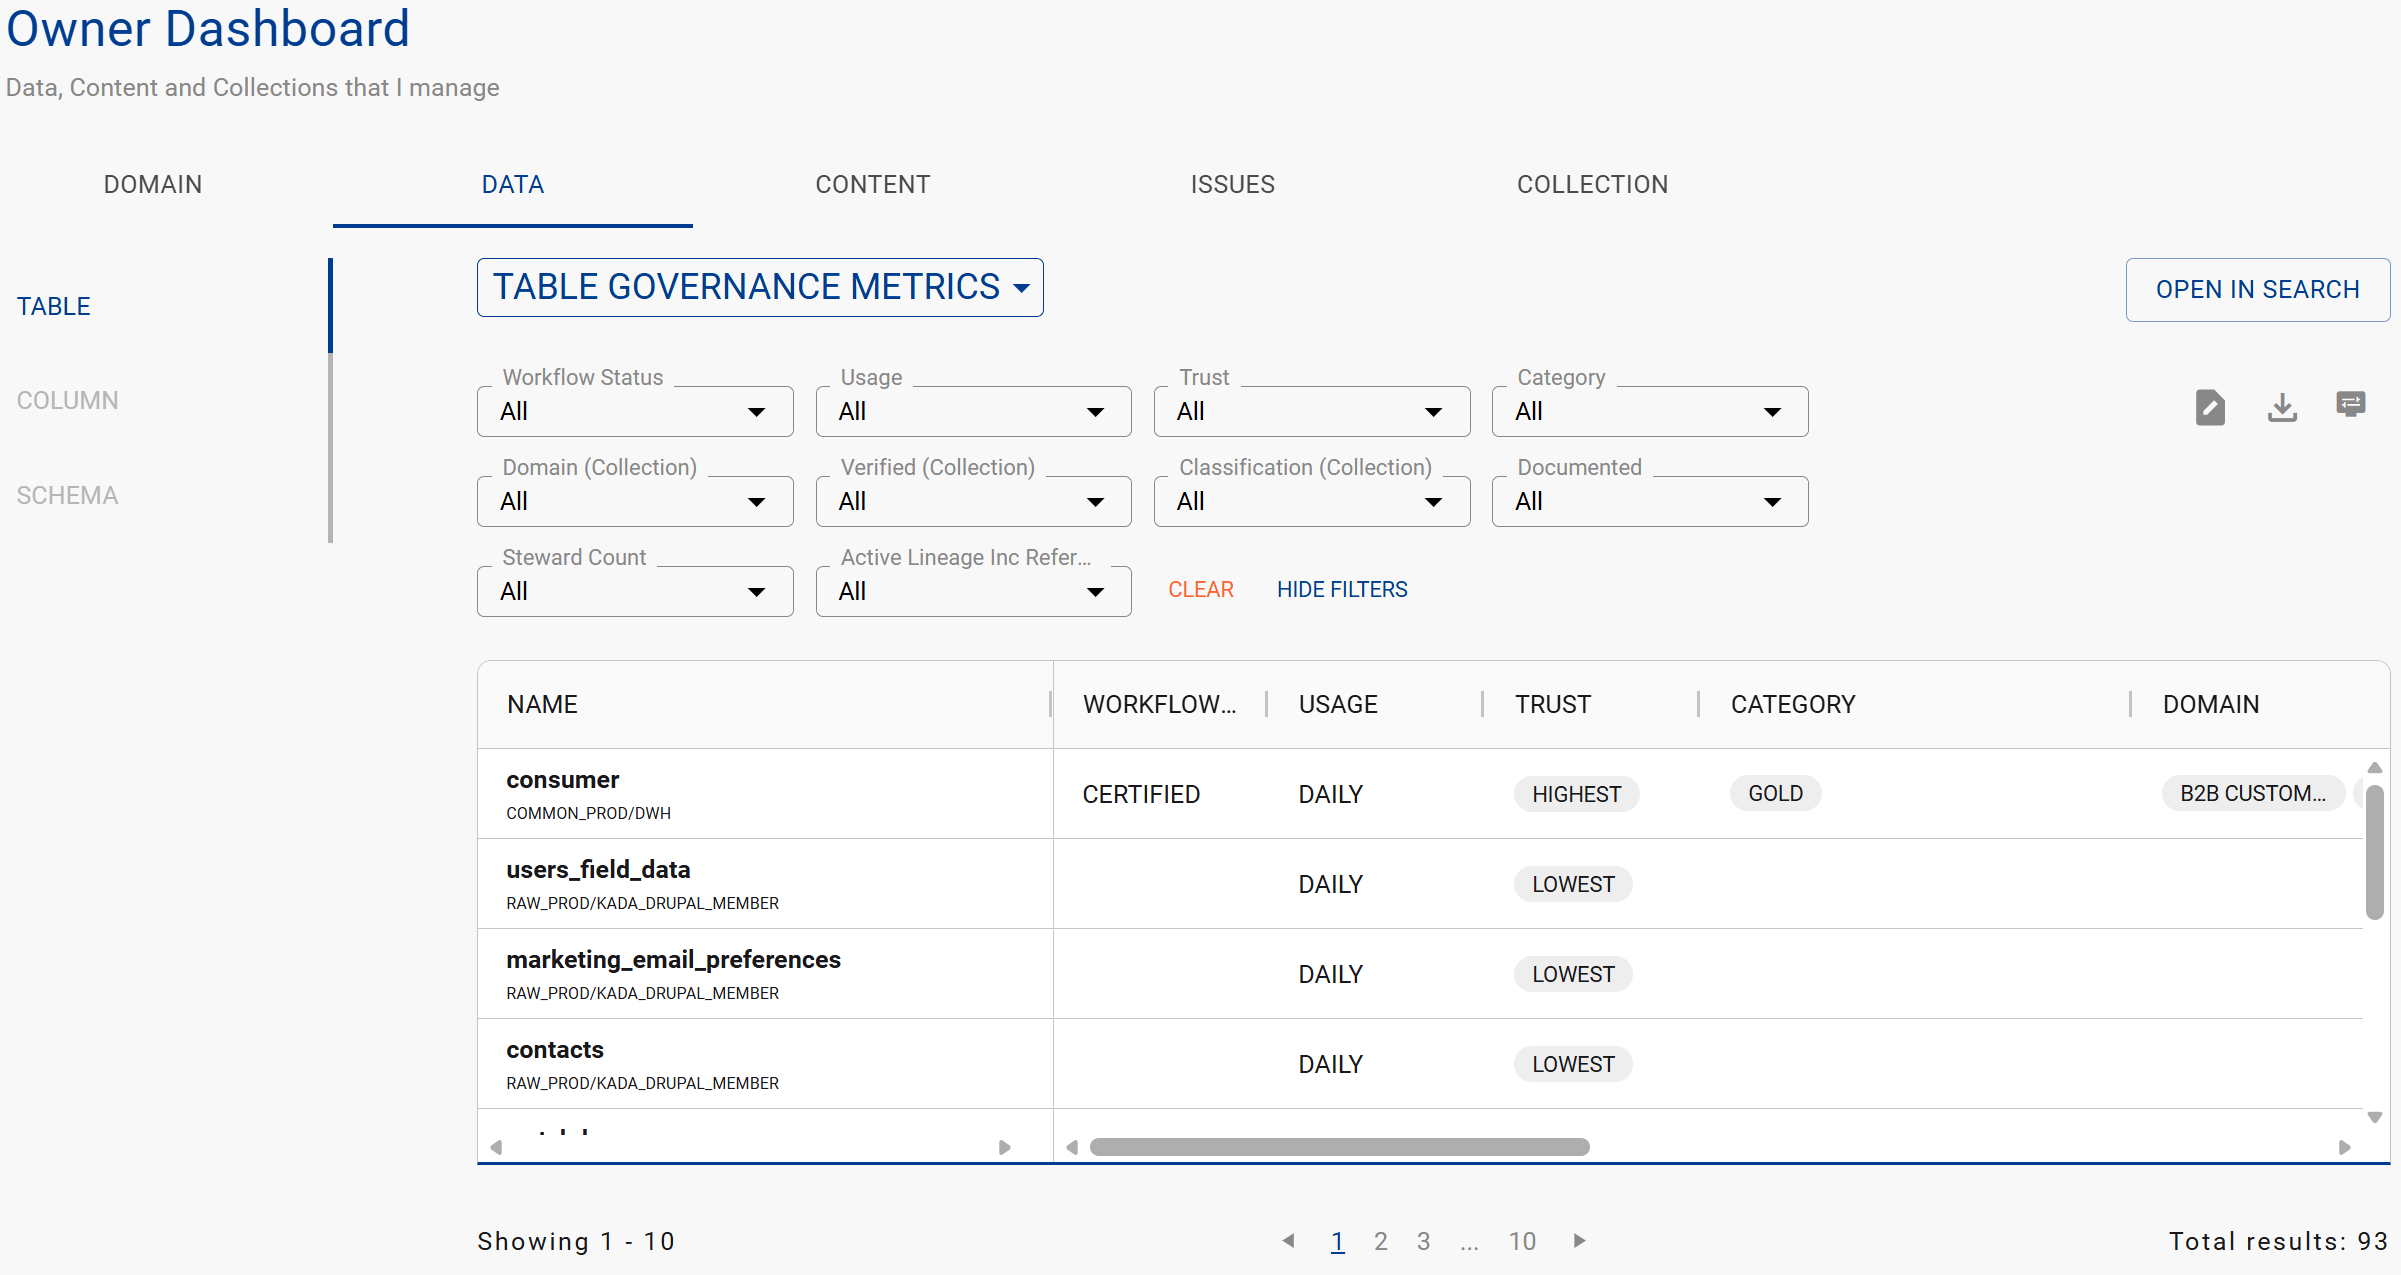Click the download results icon
This screenshot has width=2401, height=1275.
[x=2282, y=407]
